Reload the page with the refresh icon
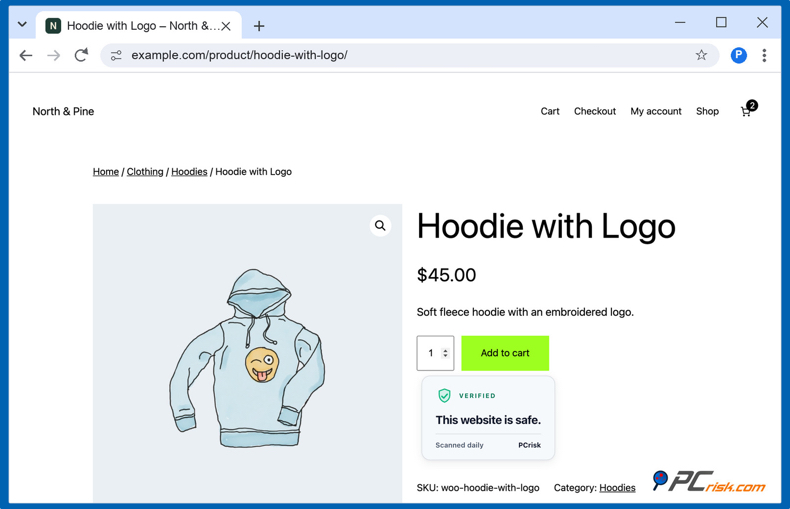This screenshot has height=509, width=790. 81,55
